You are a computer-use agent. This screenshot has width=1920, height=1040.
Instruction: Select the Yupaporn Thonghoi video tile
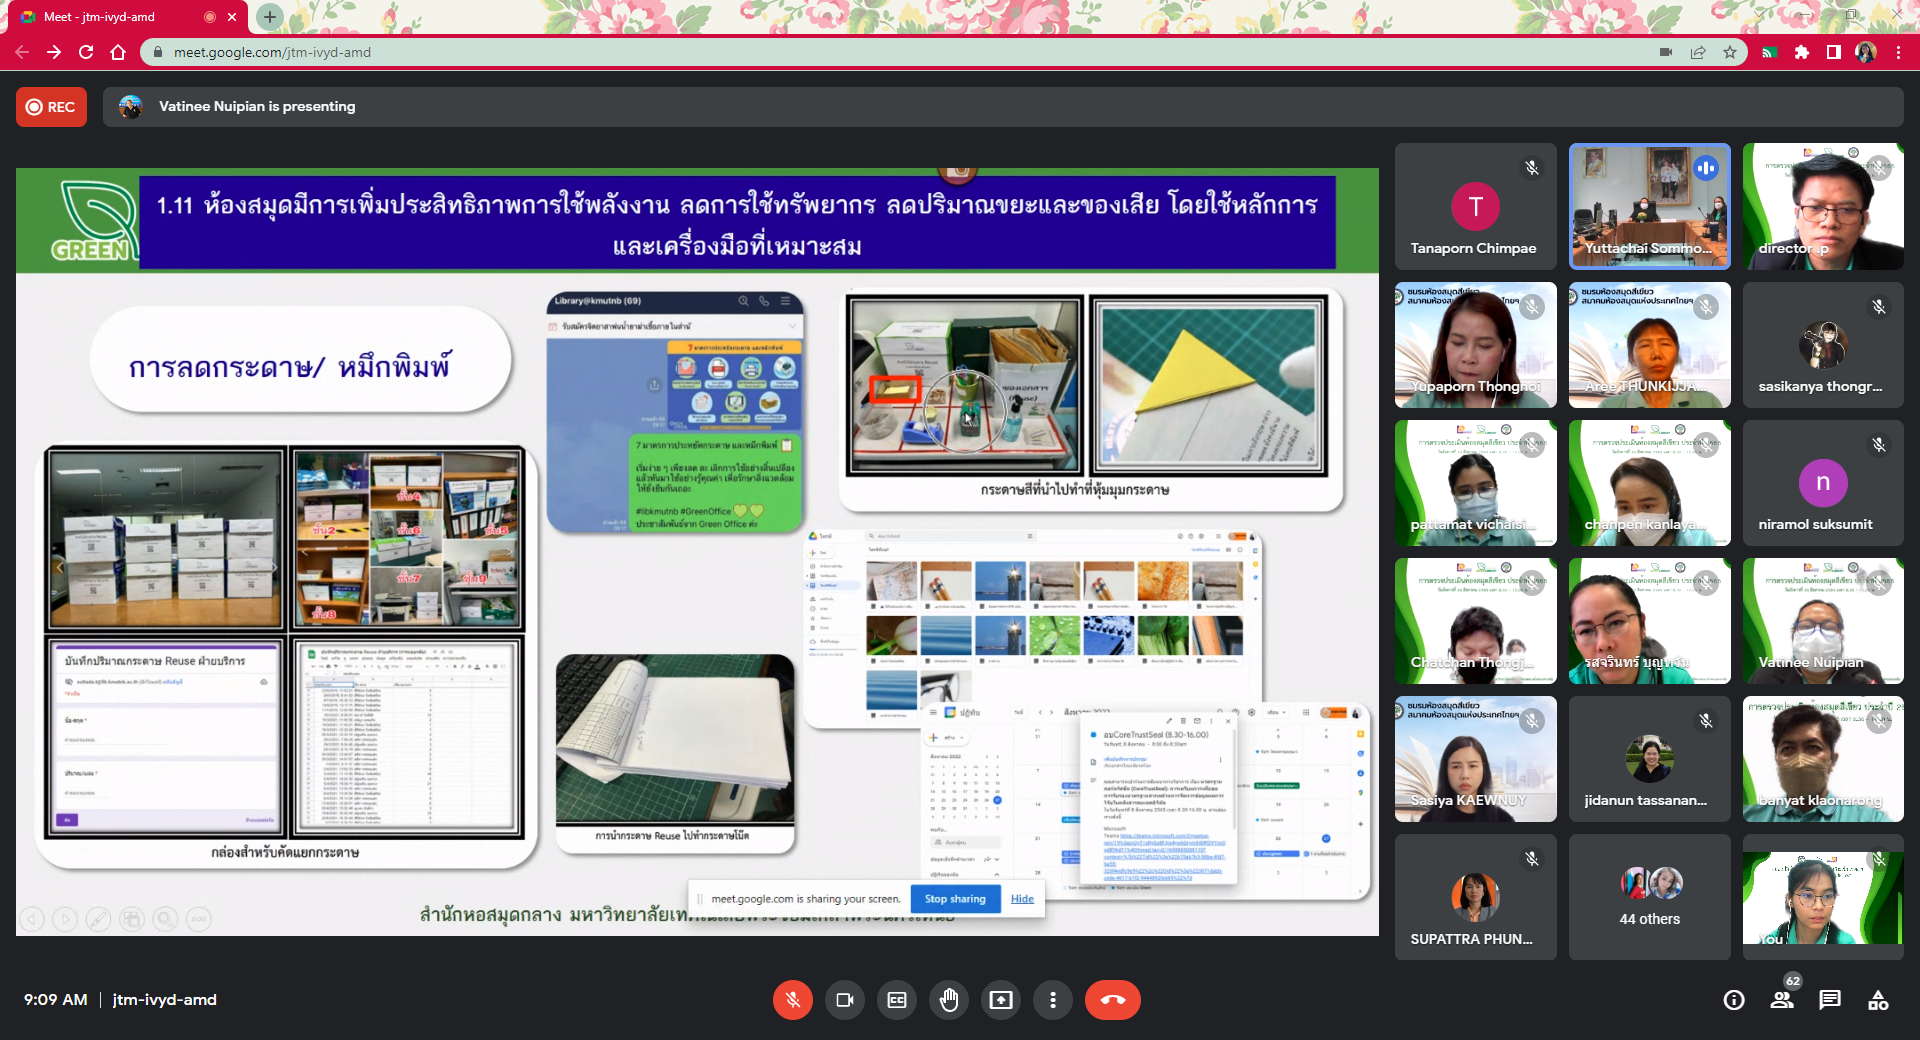(1475, 345)
